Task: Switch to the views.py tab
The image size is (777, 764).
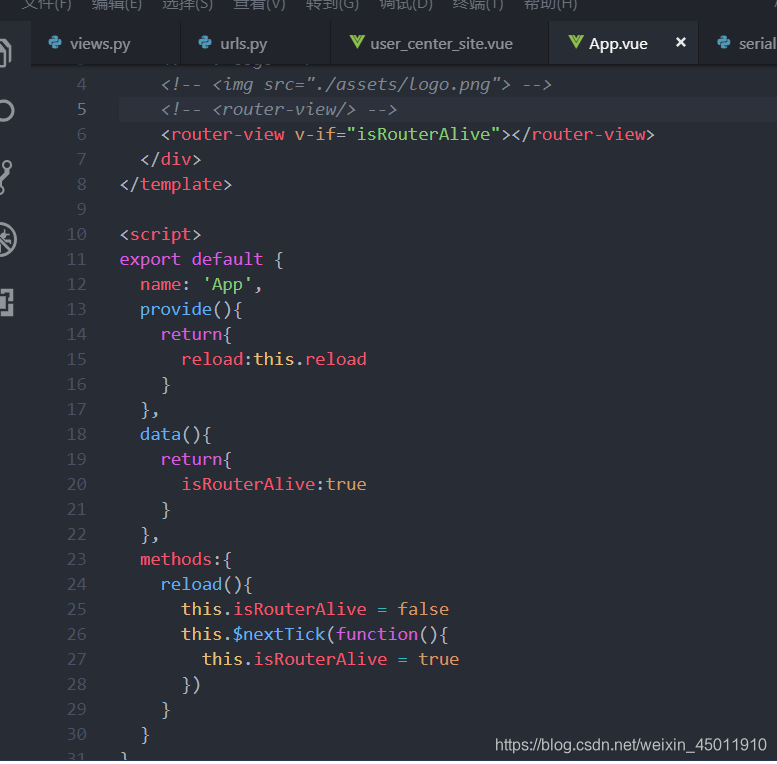Action: click(x=105, y=44)
